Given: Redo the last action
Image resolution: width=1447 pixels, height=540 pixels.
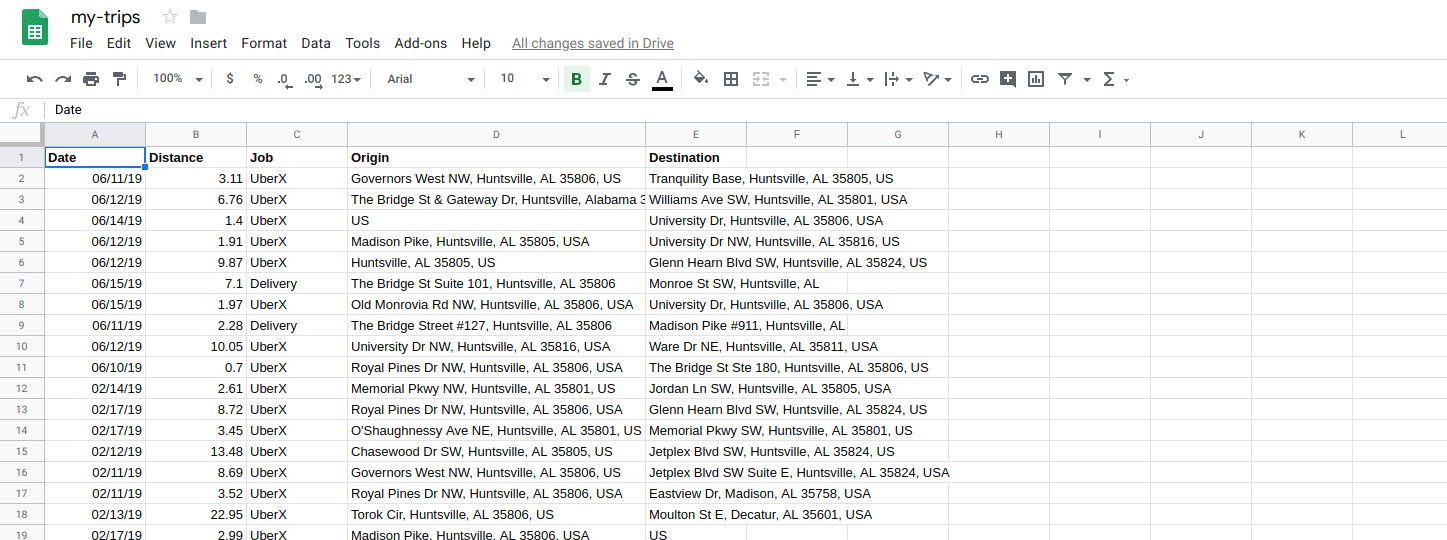Looking at the screenshot, I should (63, 79).
